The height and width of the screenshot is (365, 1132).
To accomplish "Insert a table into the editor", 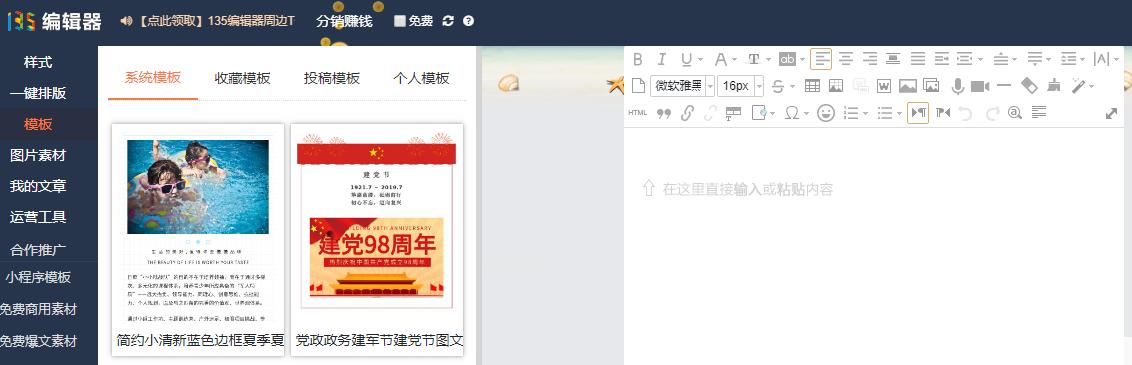I will click(812, 86).
